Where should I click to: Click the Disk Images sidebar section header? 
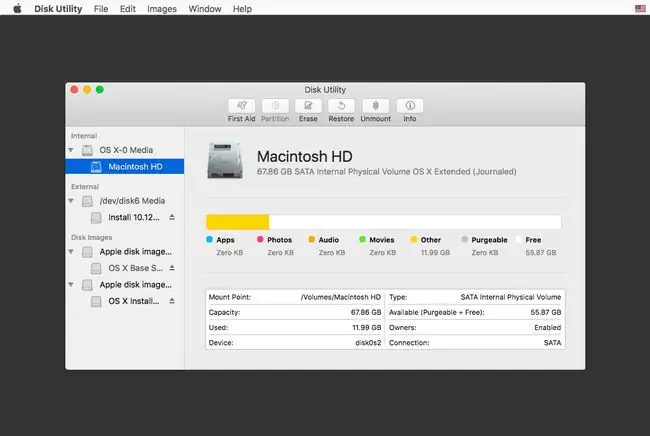tap(92, 237)
